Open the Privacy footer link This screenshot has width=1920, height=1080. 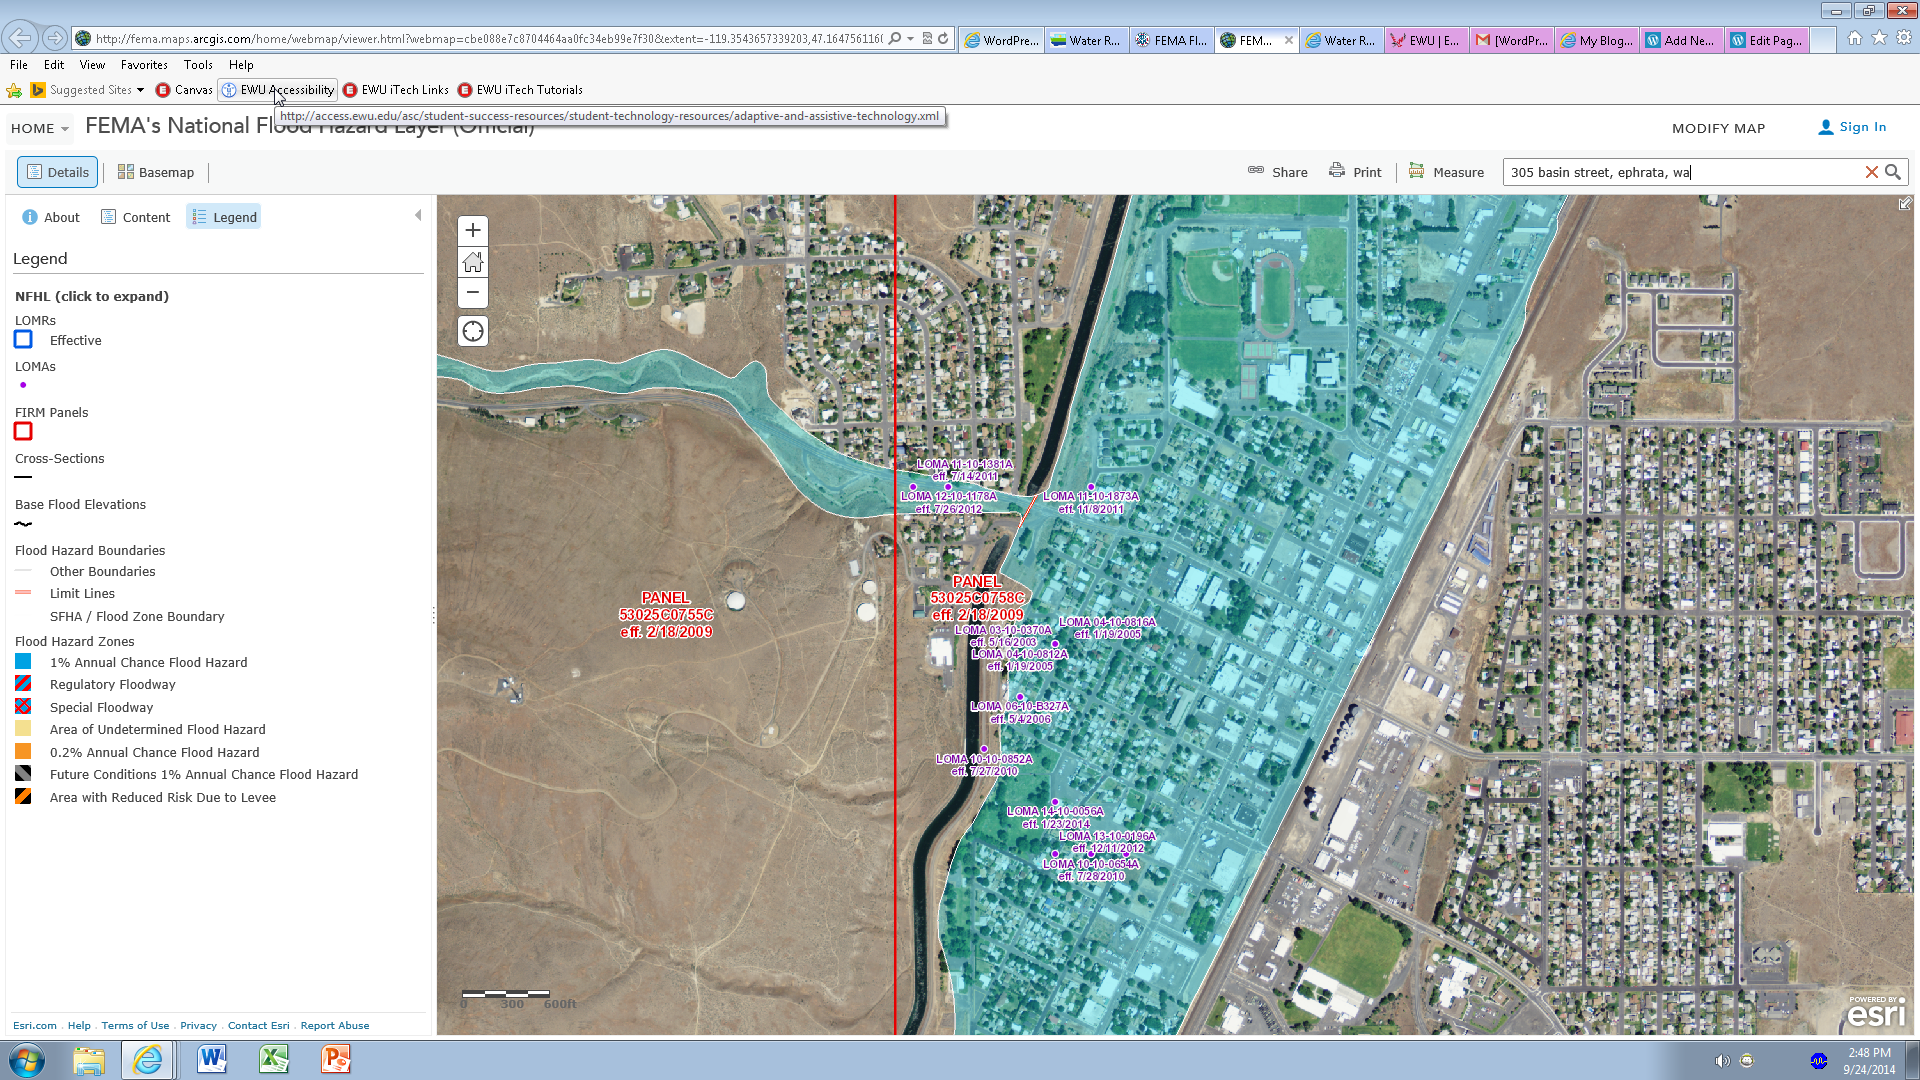click(x=198, y=1026)
